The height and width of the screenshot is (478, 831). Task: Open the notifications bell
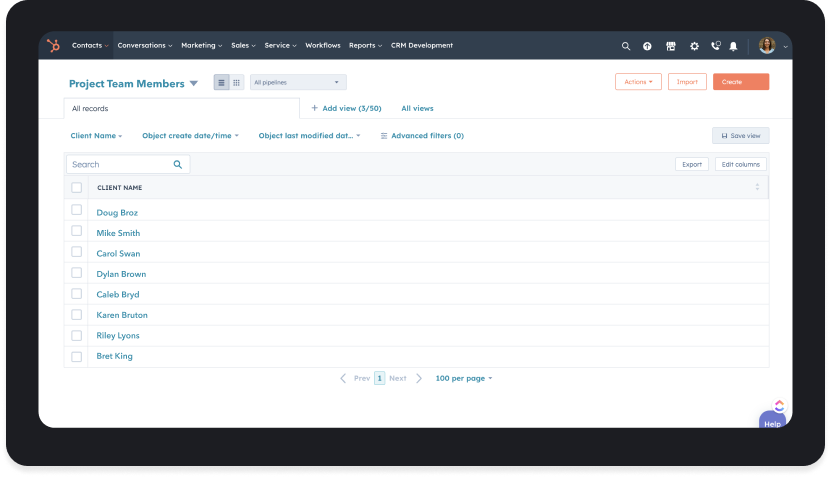point(733,46)
